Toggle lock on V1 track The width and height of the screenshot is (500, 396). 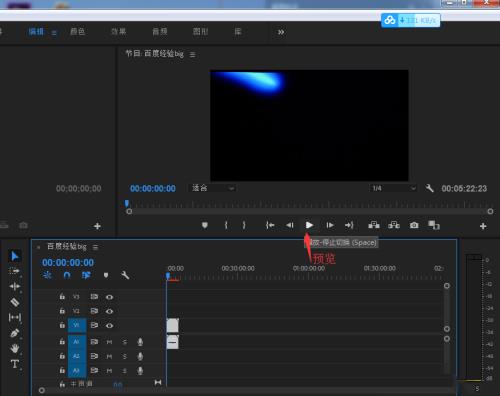[x=62, y=325]
